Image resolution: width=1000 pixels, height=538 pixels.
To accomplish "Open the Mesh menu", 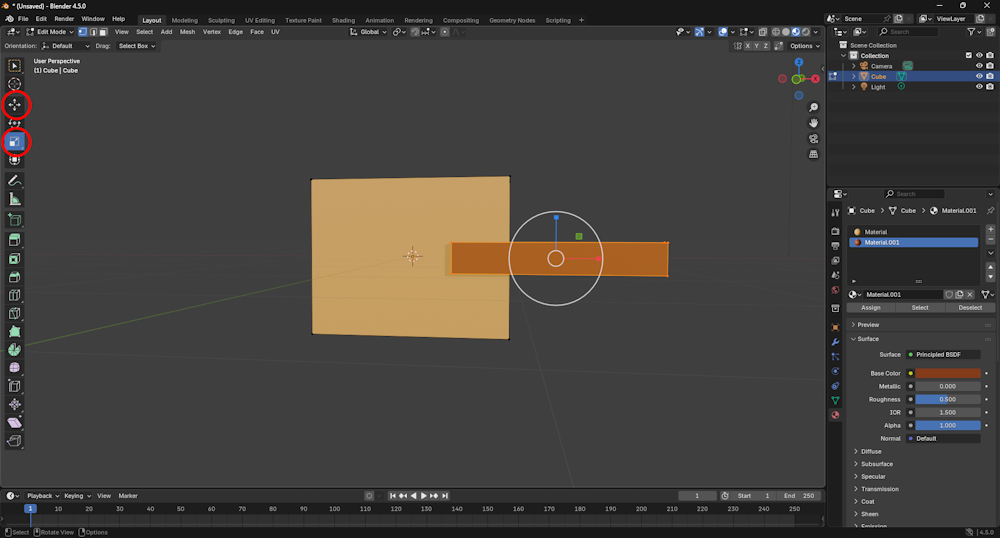I will (187, 32).
